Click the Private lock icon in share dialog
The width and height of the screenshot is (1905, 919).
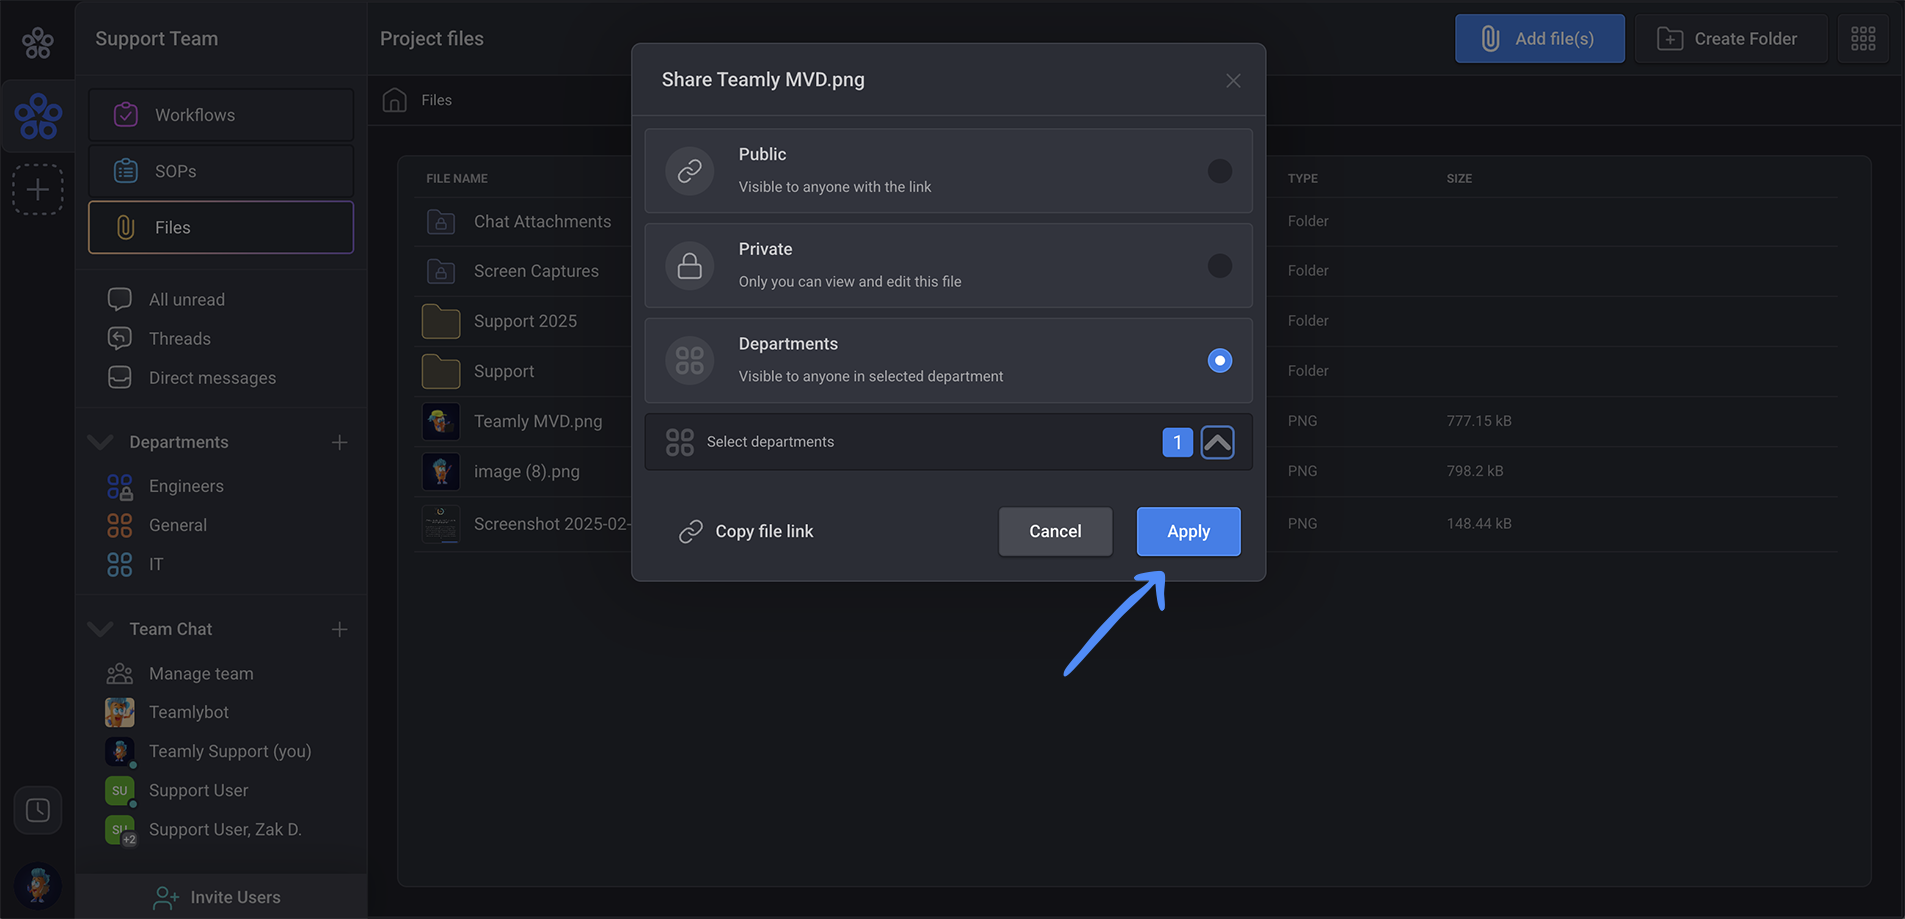pos(690,266)
